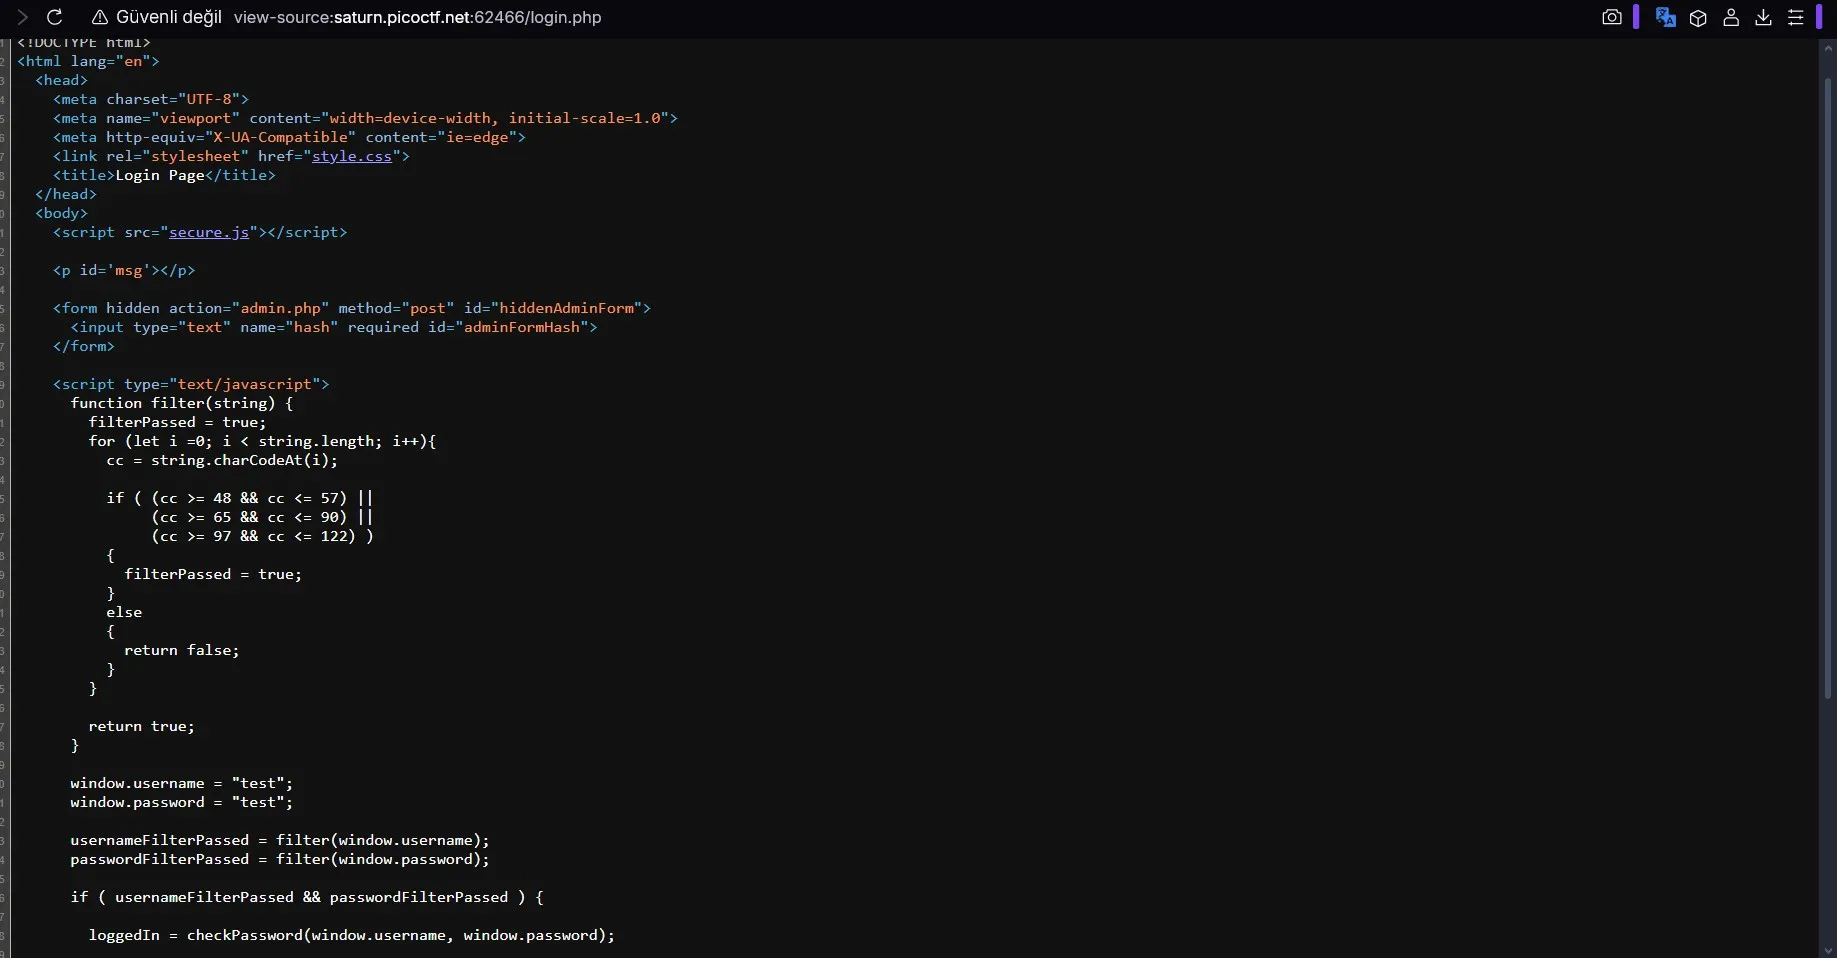Open the easy setup sliders menu
The image size is (1837, 958).
(1796, 17)
